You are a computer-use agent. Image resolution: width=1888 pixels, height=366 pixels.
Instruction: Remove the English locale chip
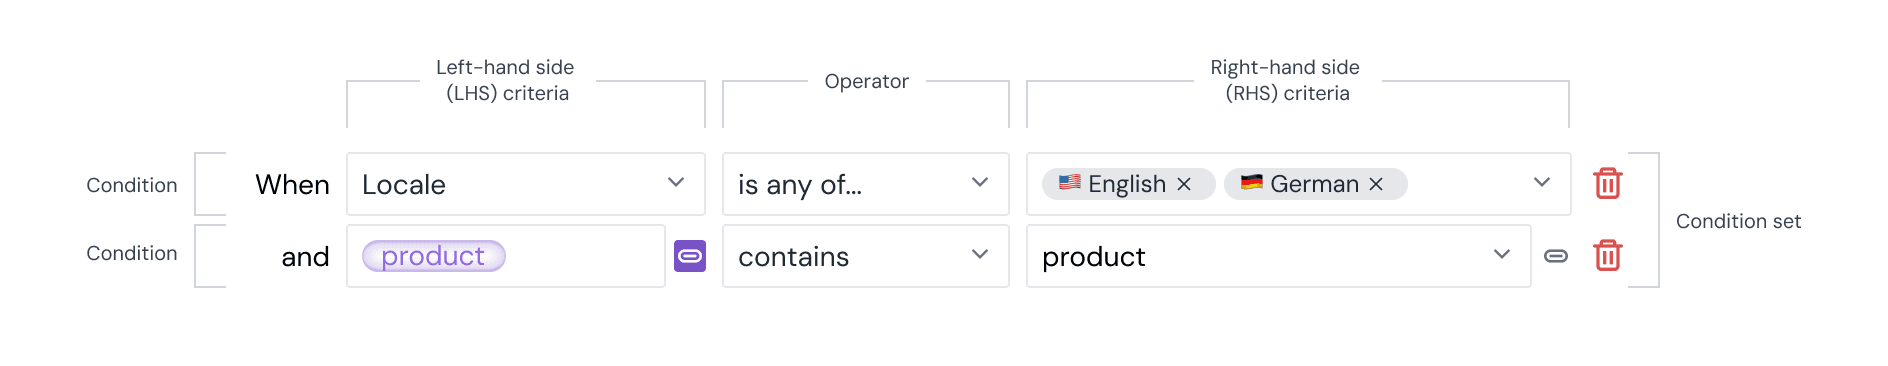pyautogui.click(x=1184, y=184)
